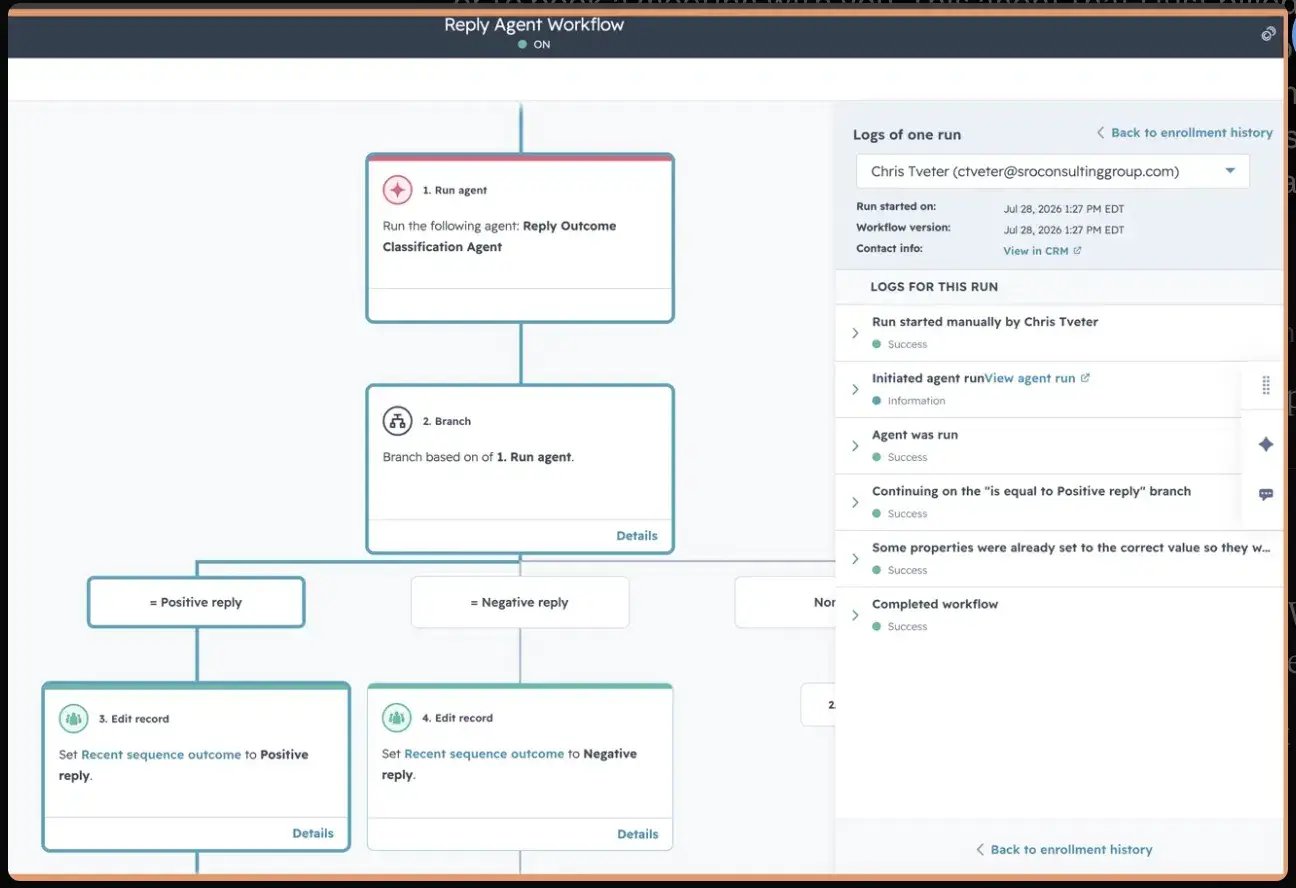Click the Run started on date value

(x=1064, y=209)
